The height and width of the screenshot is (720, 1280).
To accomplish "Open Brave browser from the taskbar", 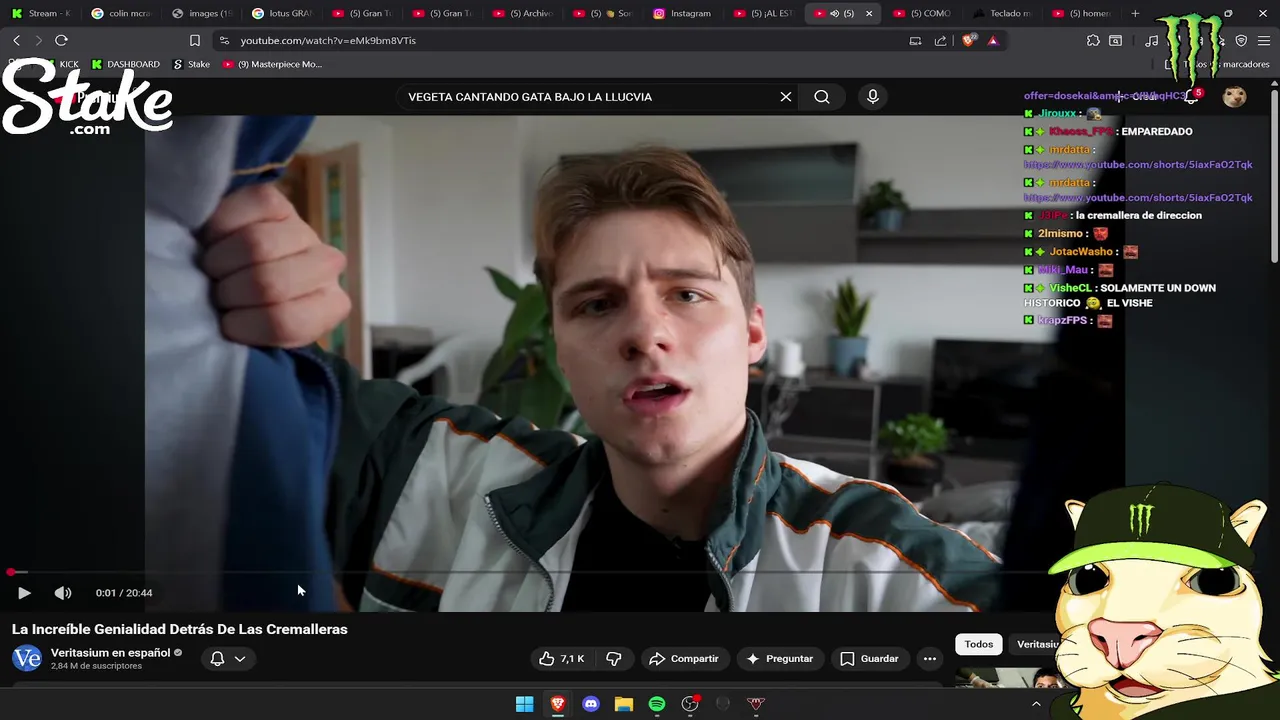I will tap(557, 704).
